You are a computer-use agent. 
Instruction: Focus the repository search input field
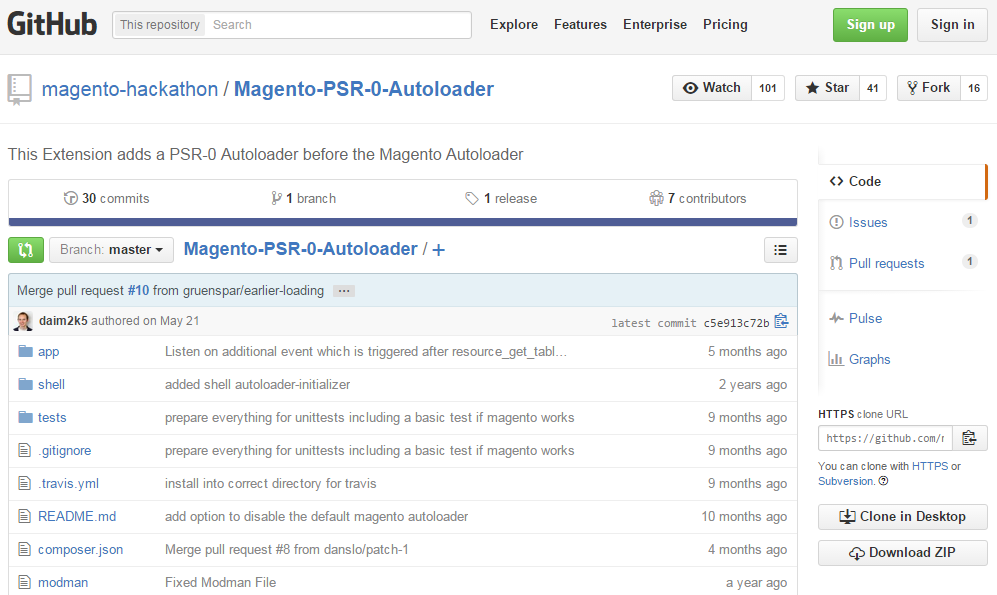pos(339,25)
